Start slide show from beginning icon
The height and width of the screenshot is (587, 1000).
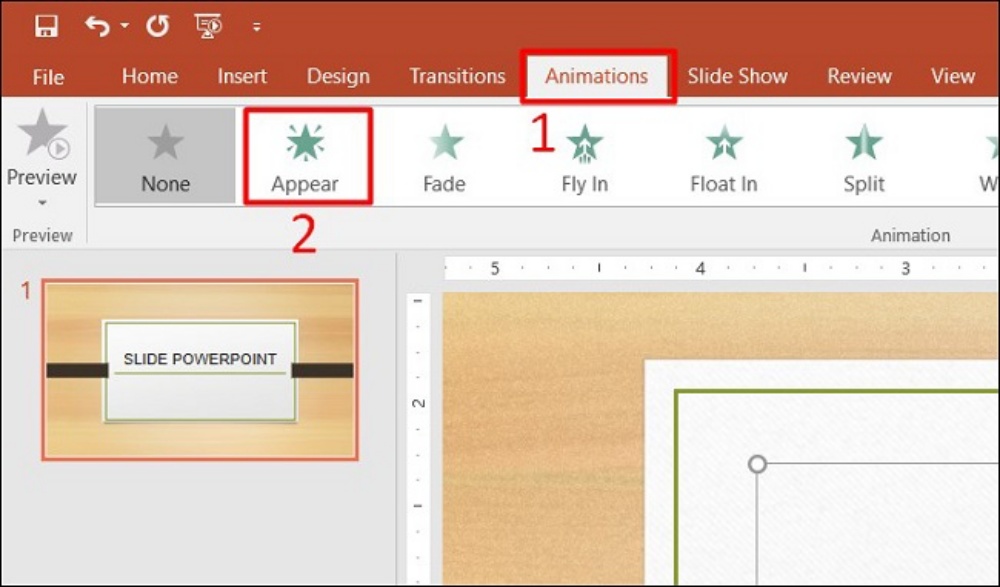(208, 26)
